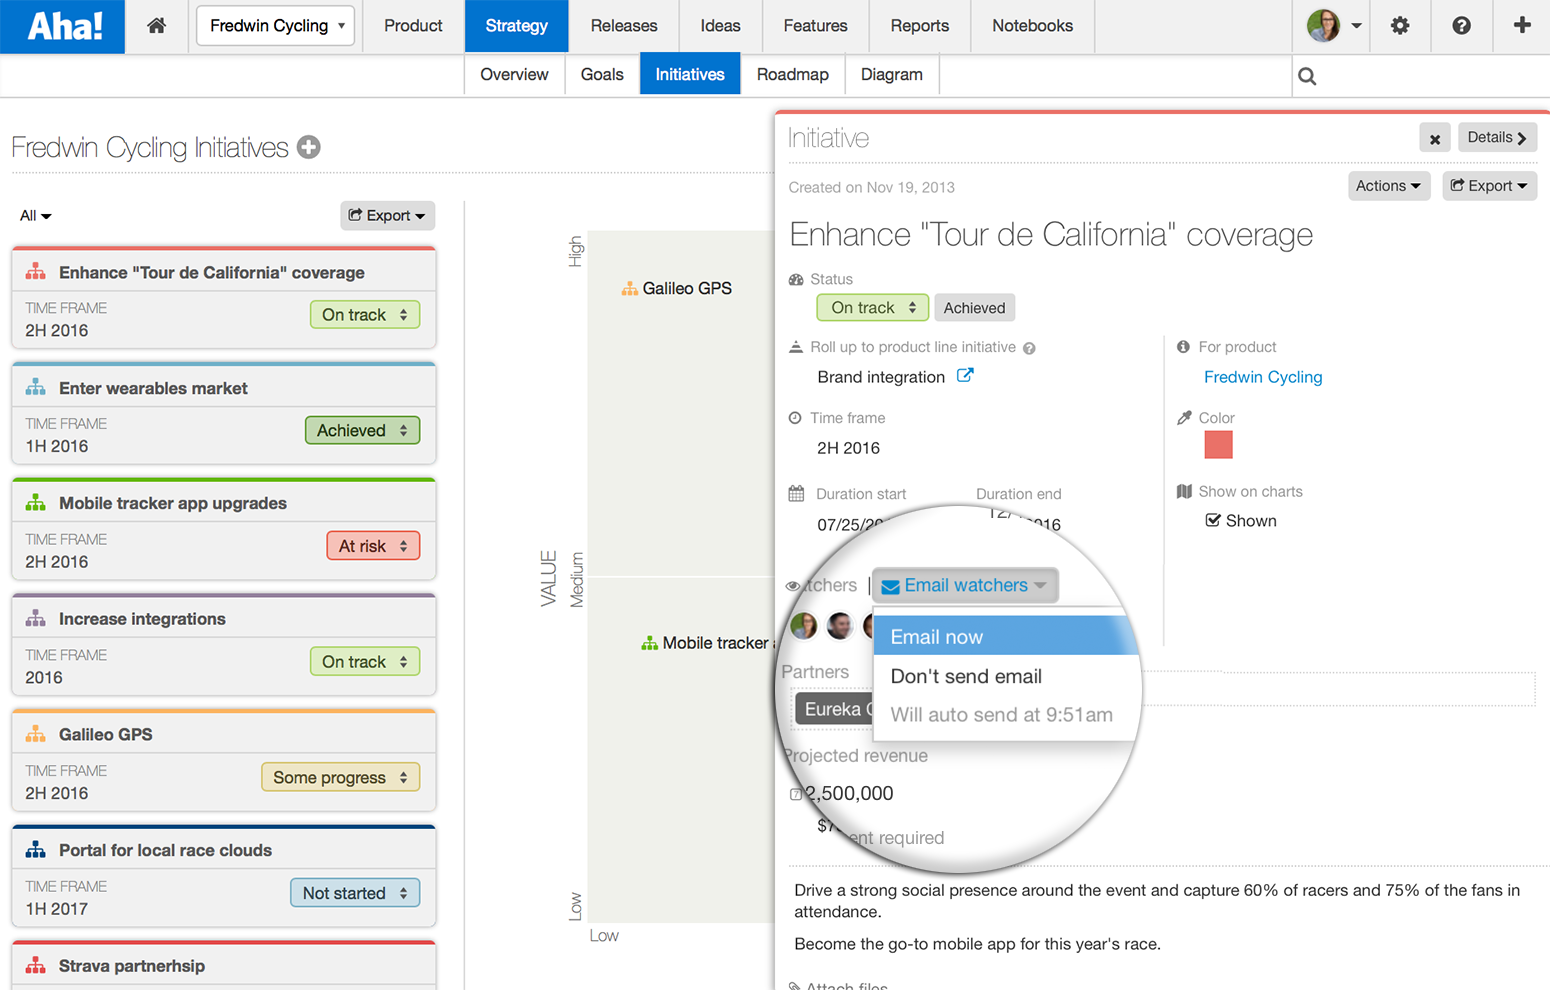Viewport: 1550px width, 990px height.
Task: Open the All filter dropdown
Action: click(35, 216)
